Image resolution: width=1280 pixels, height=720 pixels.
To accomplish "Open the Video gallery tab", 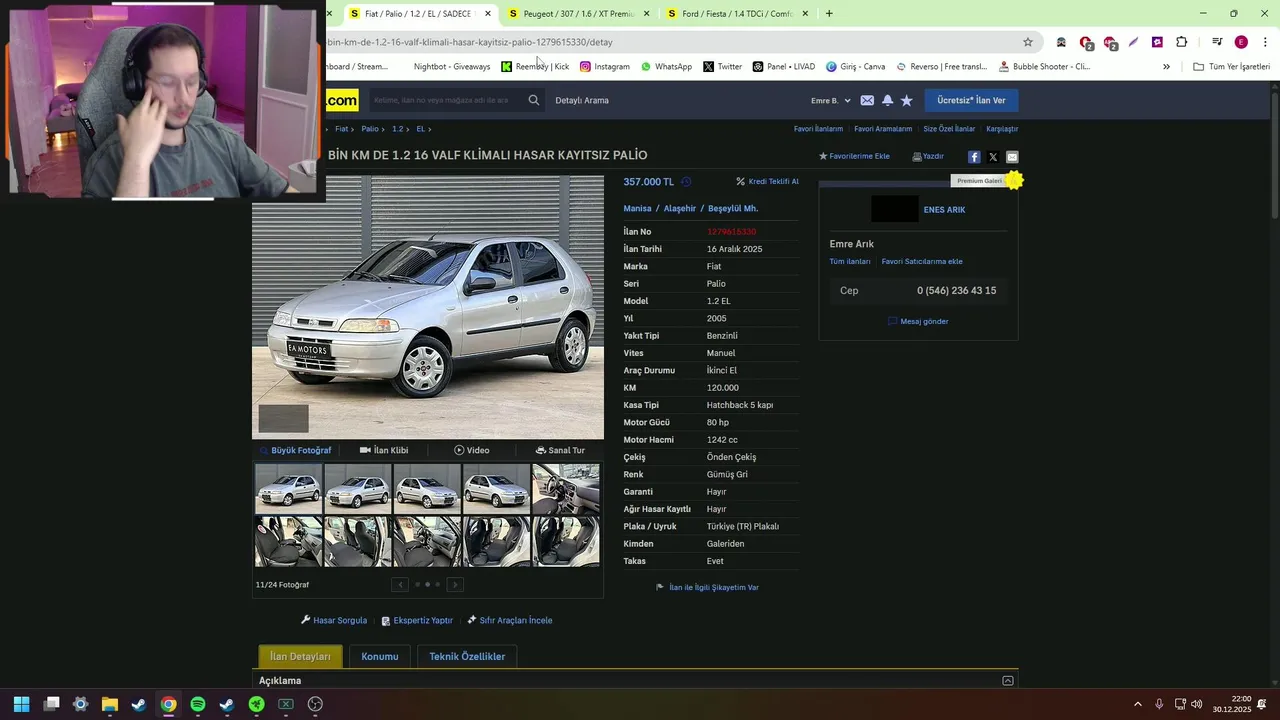I will click(x=472, y=450).
